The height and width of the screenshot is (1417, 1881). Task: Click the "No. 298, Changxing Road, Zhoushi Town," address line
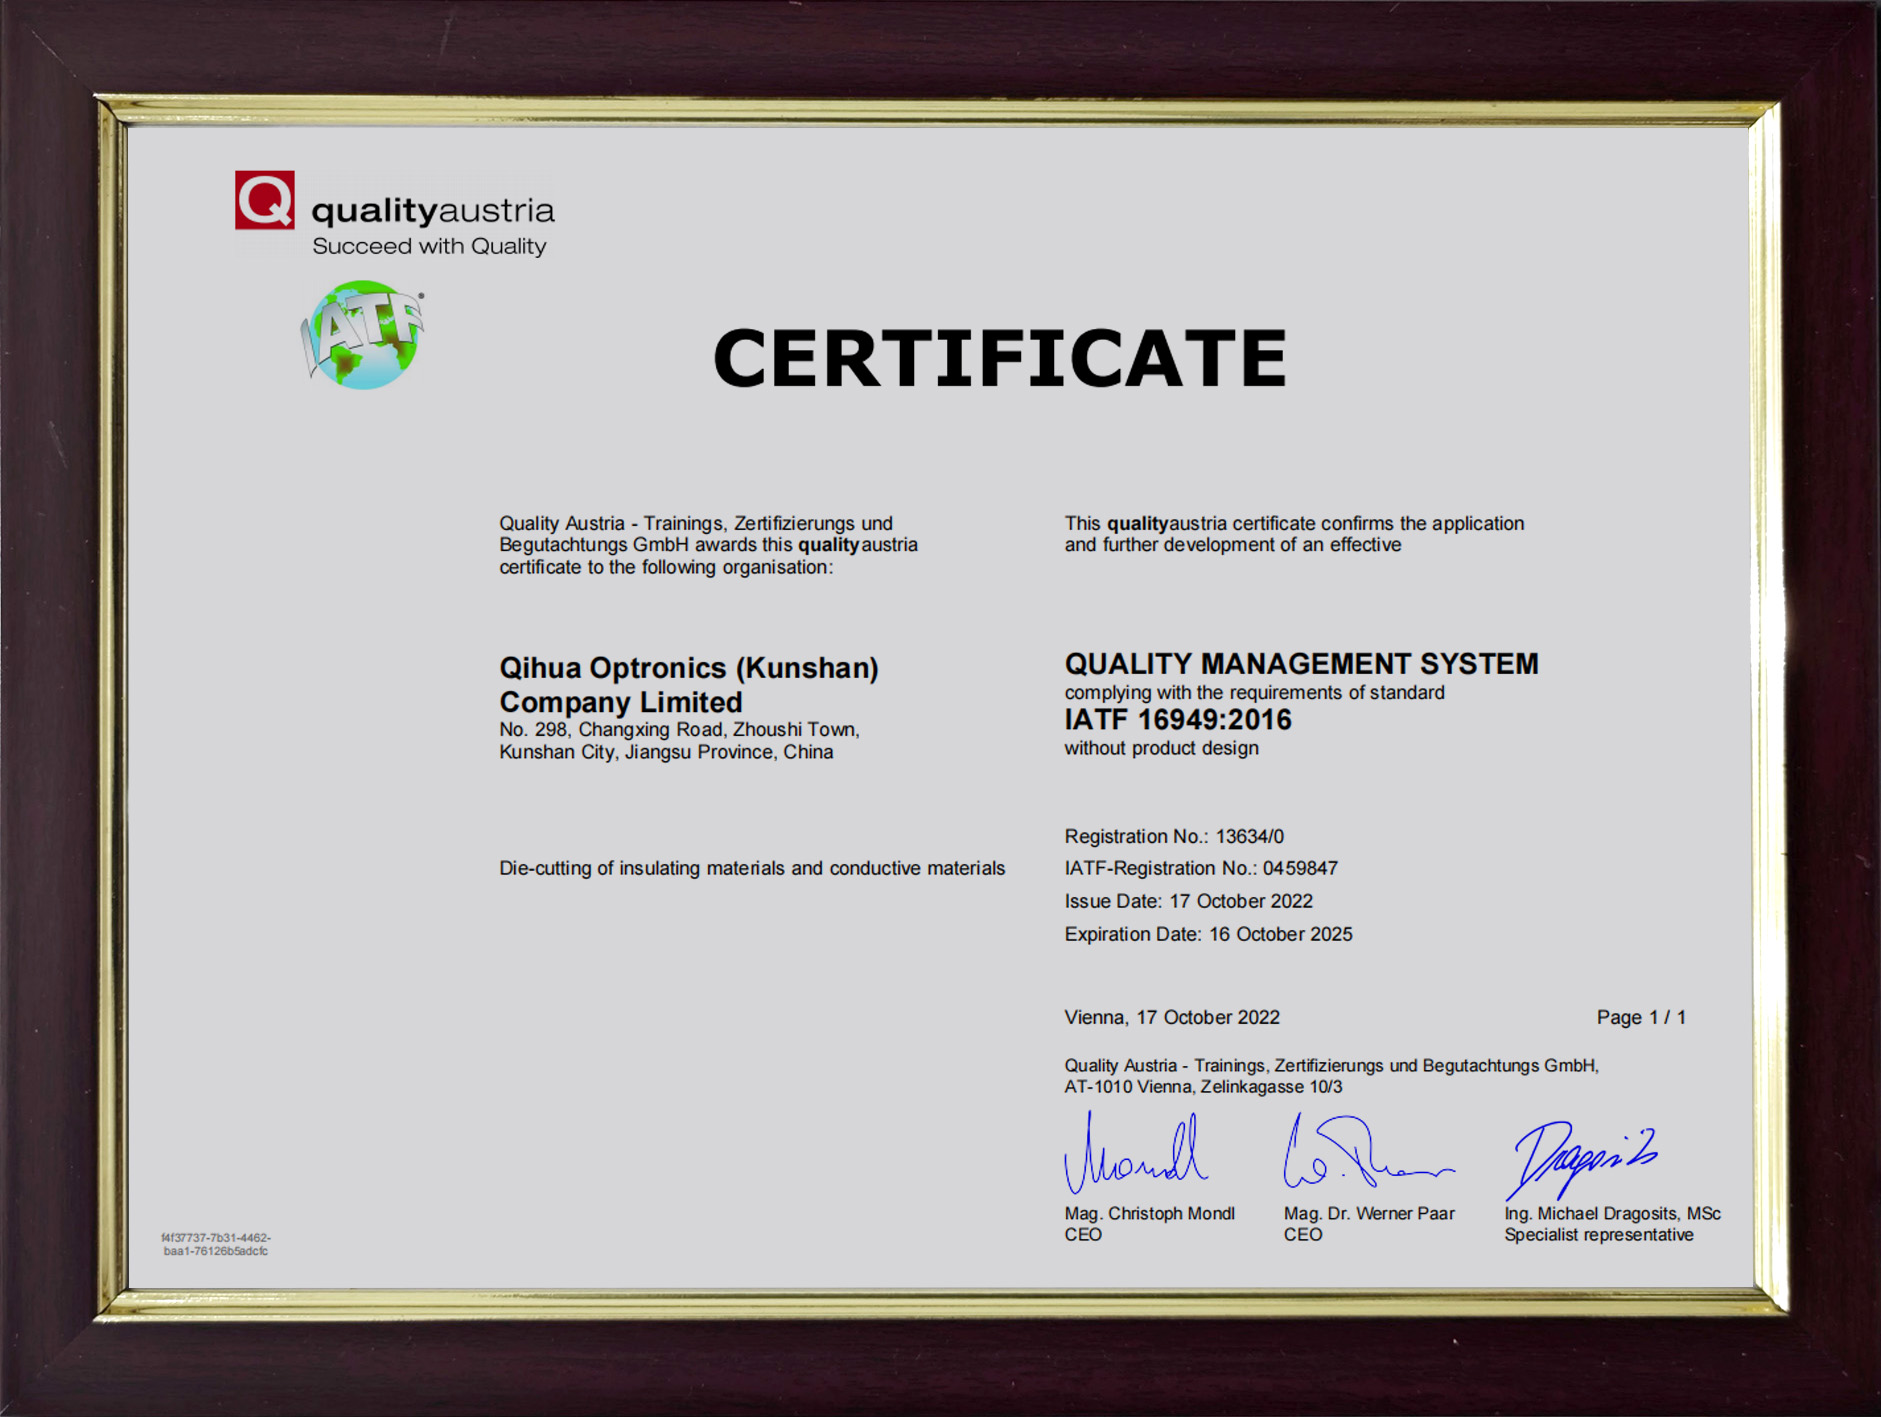coord(680,730)
